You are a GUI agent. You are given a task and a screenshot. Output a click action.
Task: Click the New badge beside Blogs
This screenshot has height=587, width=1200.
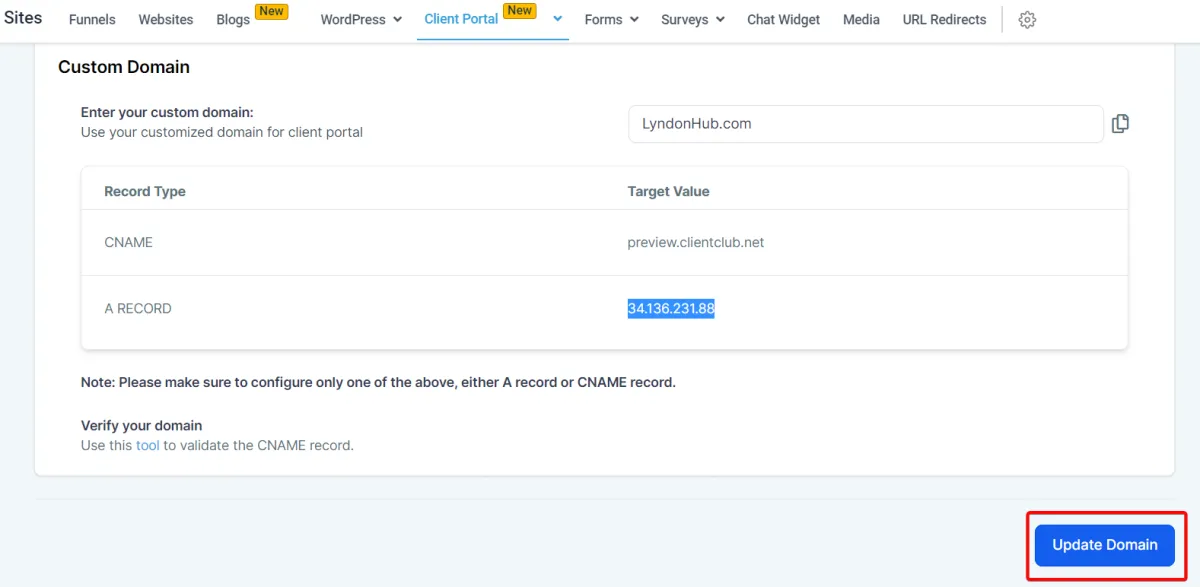click(272, 12)
